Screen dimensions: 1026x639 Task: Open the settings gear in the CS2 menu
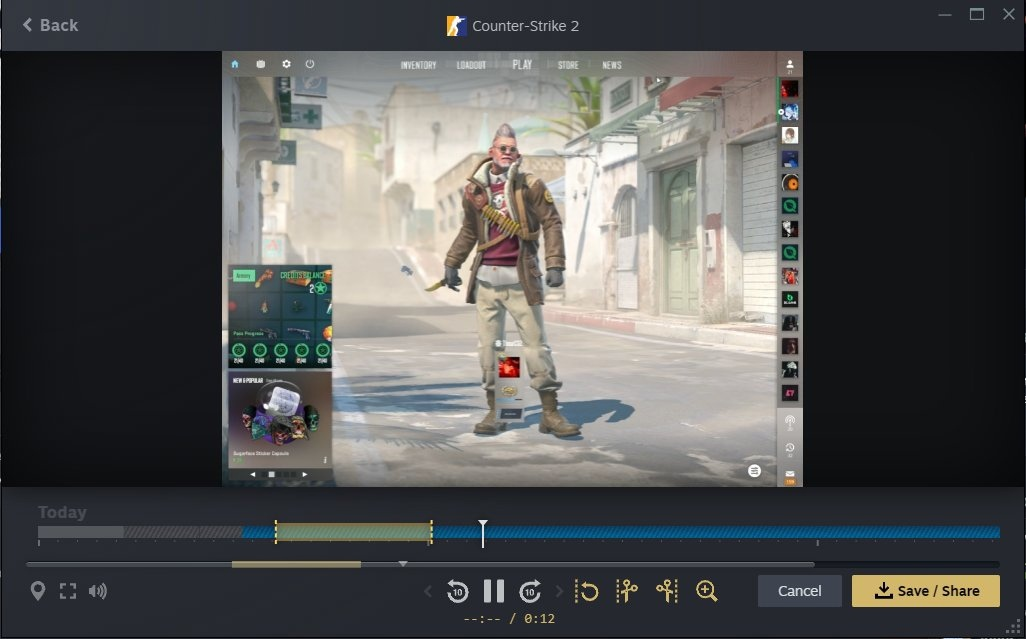tap(286, 64)
